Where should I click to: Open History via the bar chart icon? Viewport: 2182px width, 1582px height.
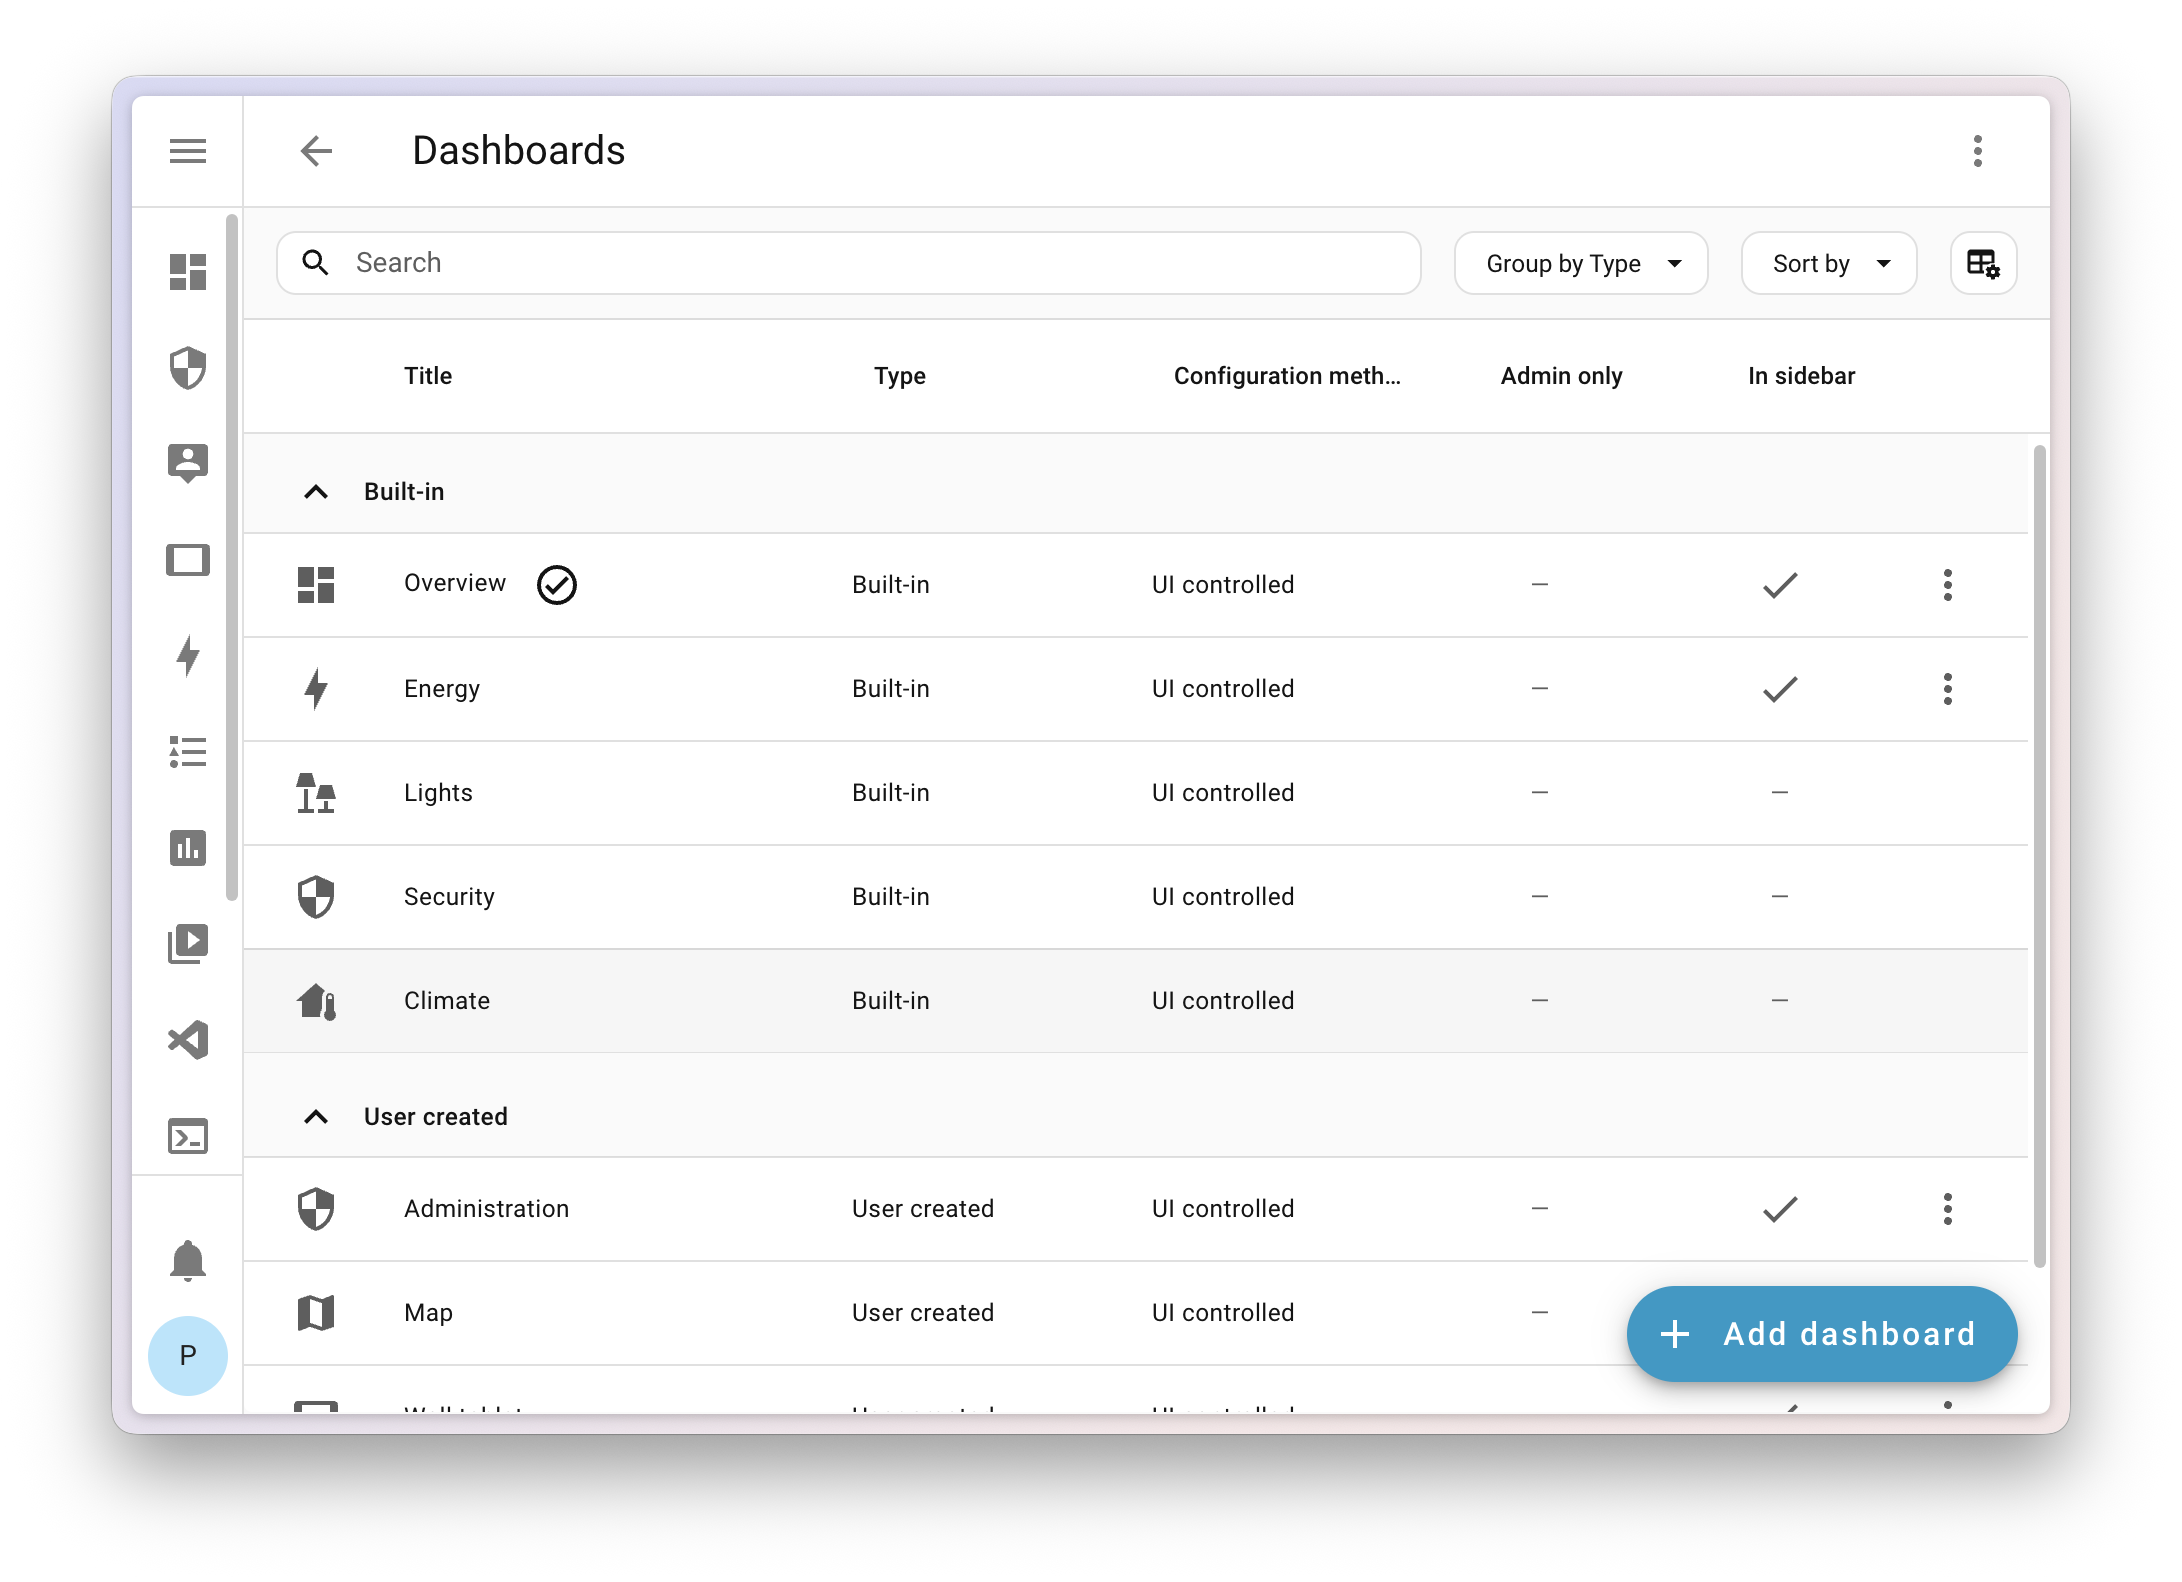188,848
